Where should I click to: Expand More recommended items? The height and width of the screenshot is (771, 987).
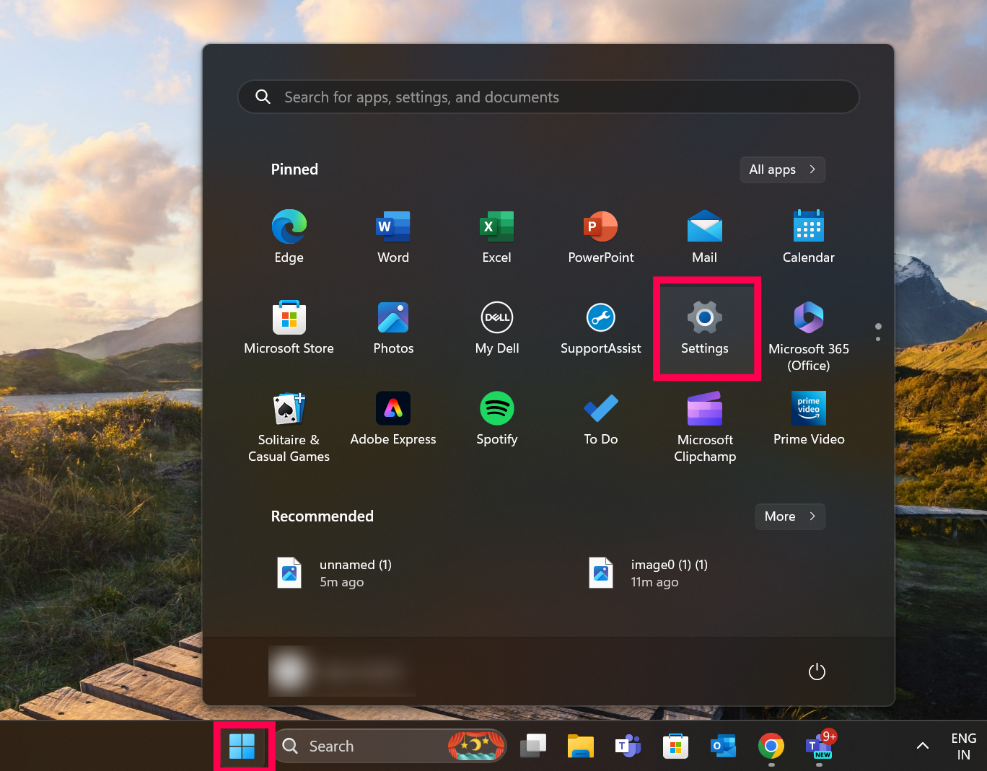click(789, 516)
